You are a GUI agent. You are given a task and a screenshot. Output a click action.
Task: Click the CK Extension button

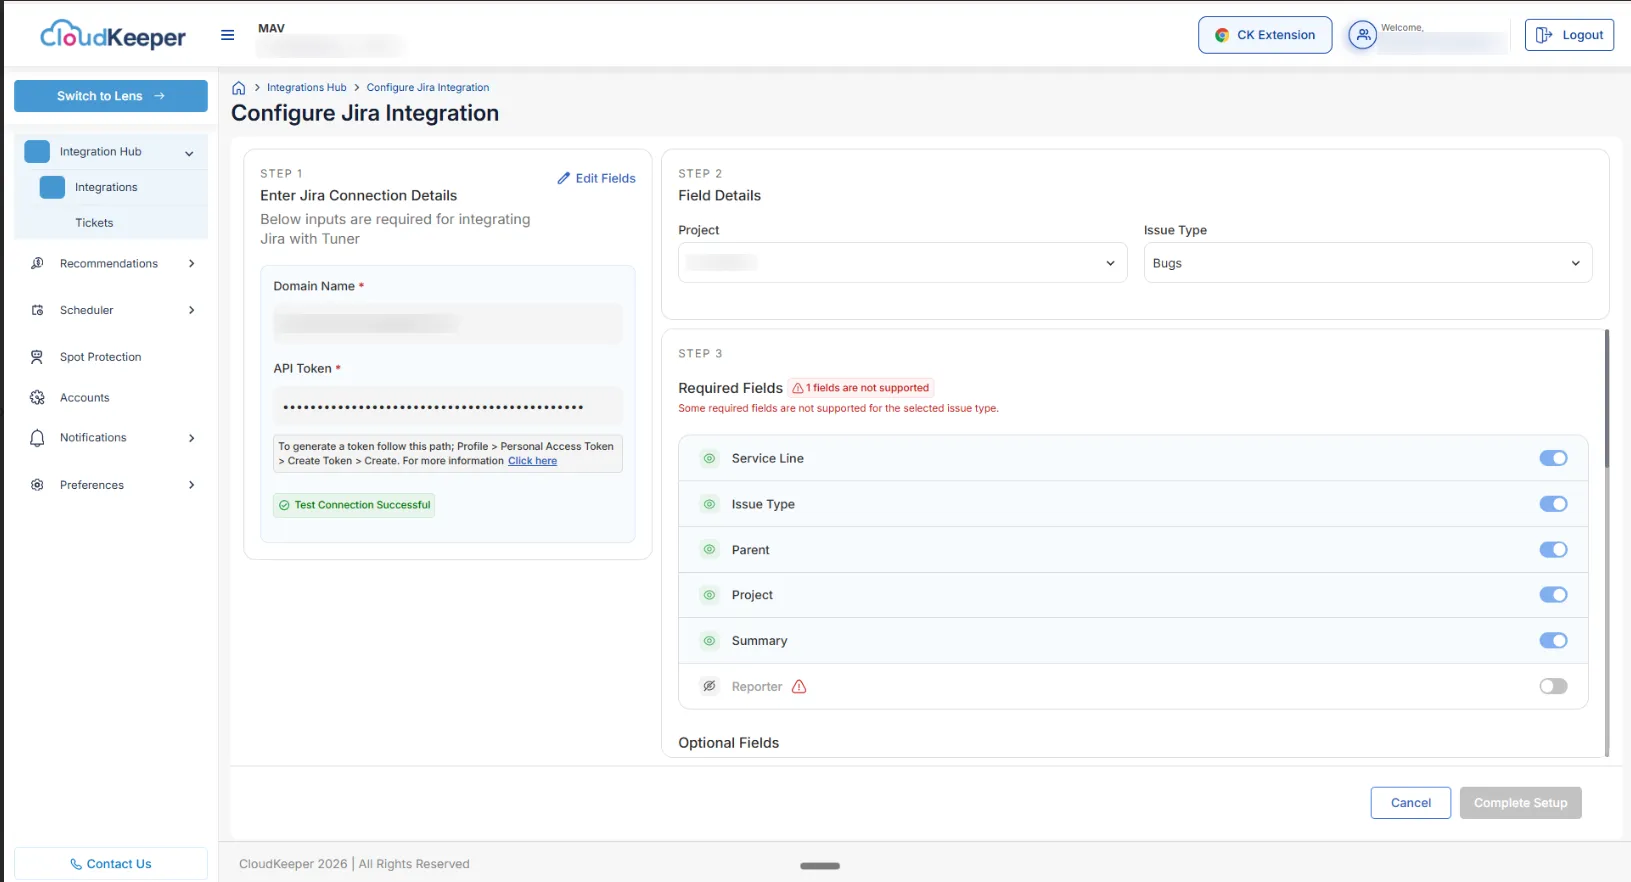point(1265,35)
